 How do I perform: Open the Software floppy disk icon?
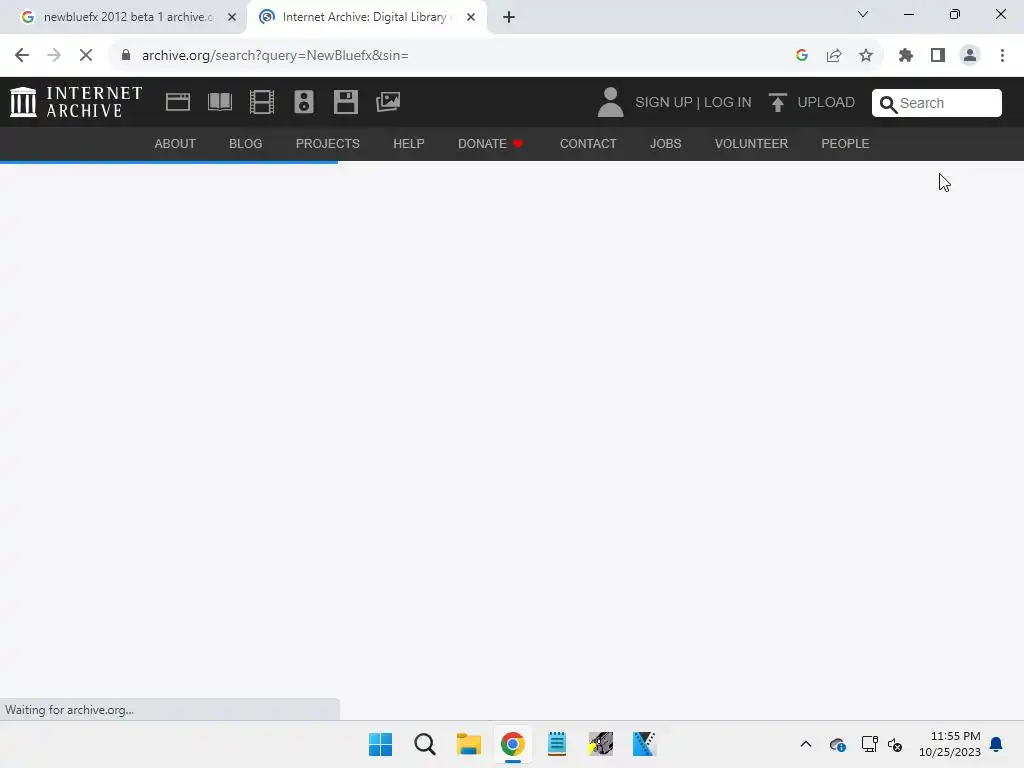(345, 102)
